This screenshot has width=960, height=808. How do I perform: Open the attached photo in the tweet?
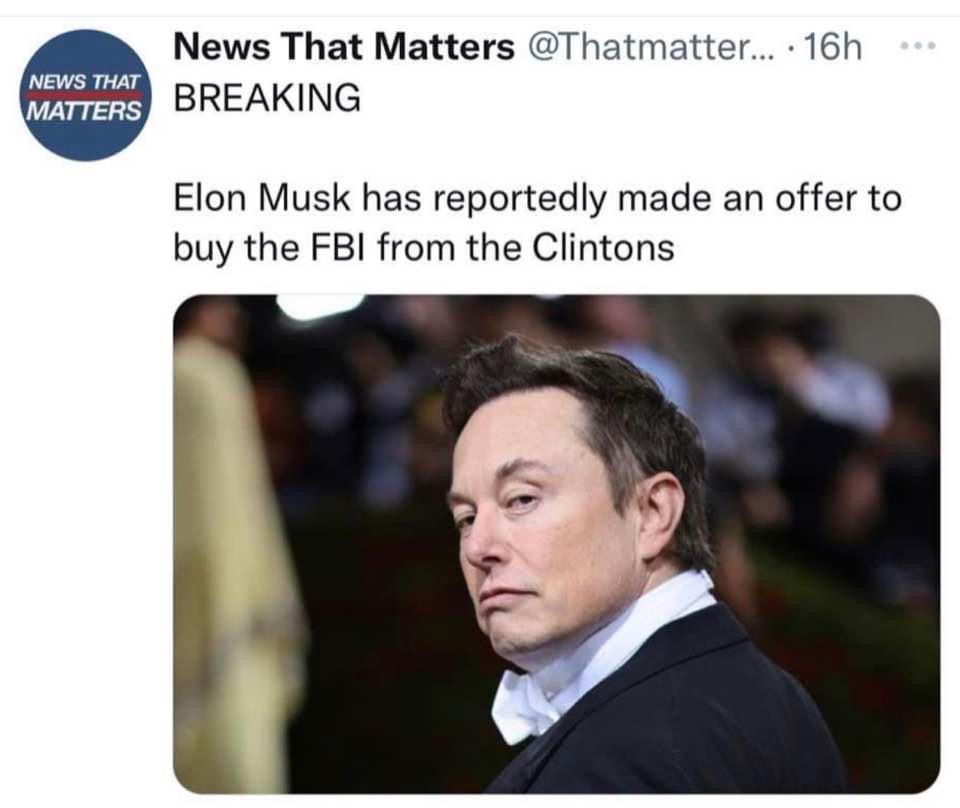pos(557,544)
